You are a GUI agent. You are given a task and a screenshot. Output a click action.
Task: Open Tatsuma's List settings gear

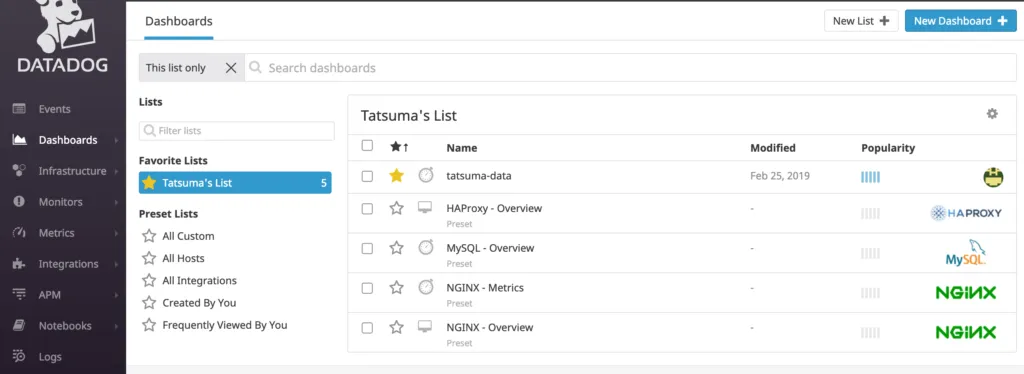(x=992, y=114)
